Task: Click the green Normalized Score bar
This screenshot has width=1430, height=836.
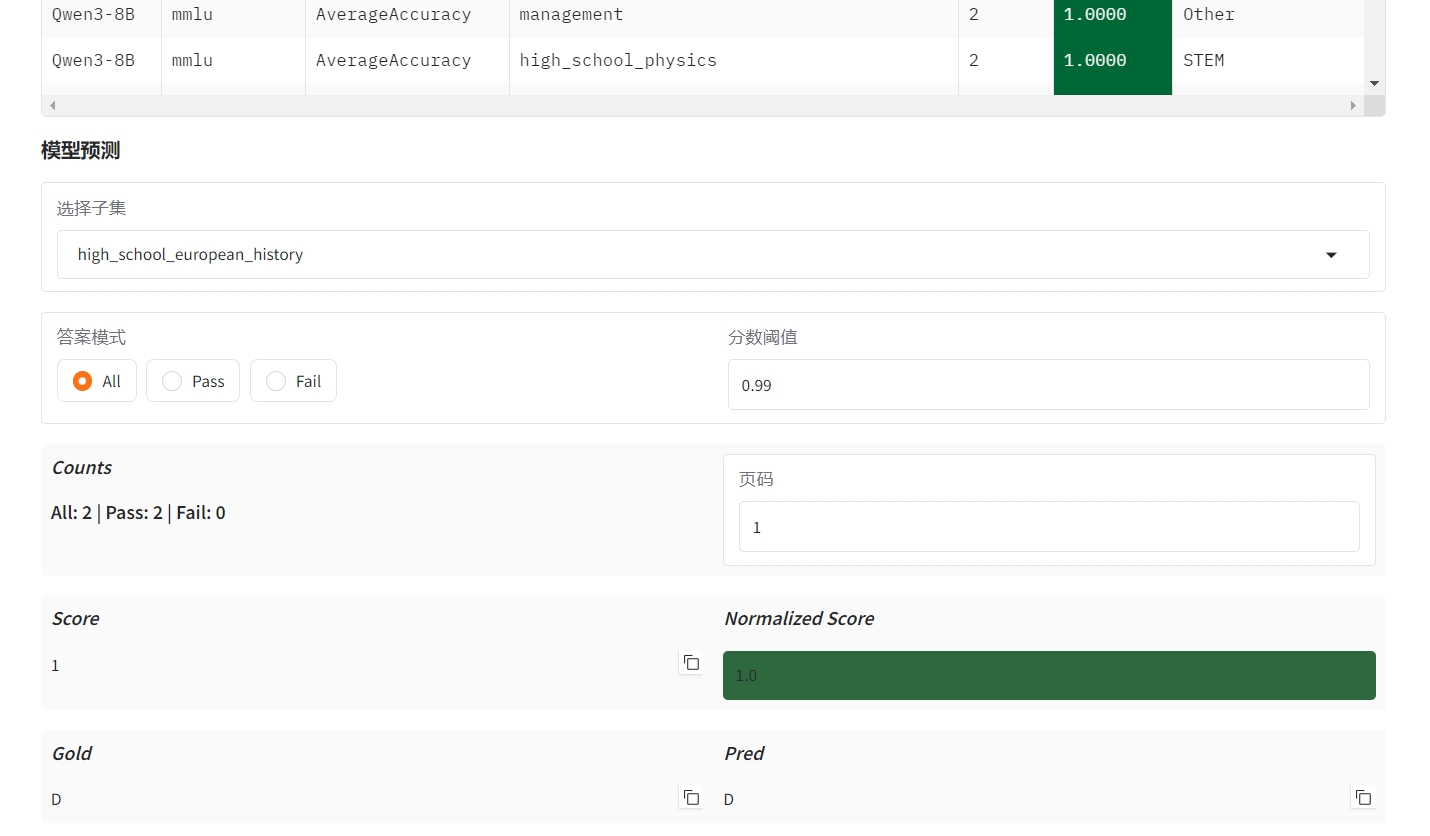Action: point(1048,675)
